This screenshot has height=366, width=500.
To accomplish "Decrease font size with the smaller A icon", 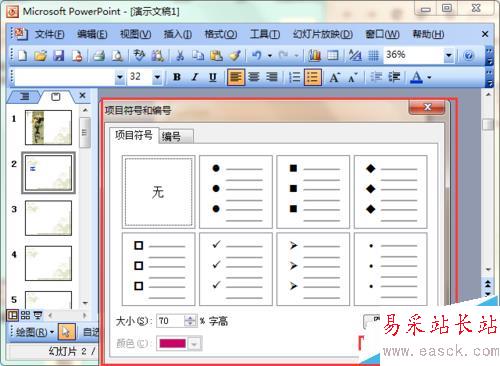I will pos(353,77).
